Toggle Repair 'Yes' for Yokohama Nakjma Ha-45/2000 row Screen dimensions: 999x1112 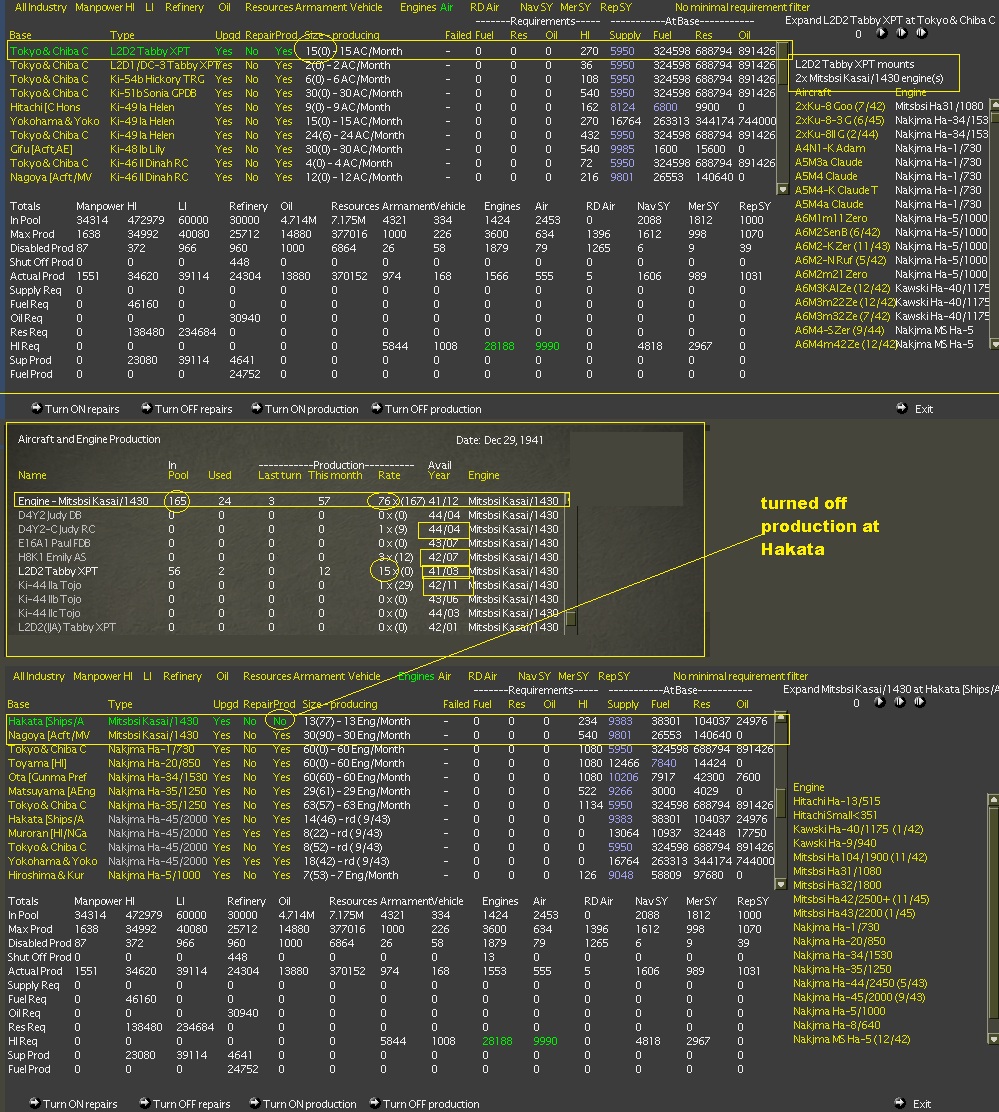(252, 861)
